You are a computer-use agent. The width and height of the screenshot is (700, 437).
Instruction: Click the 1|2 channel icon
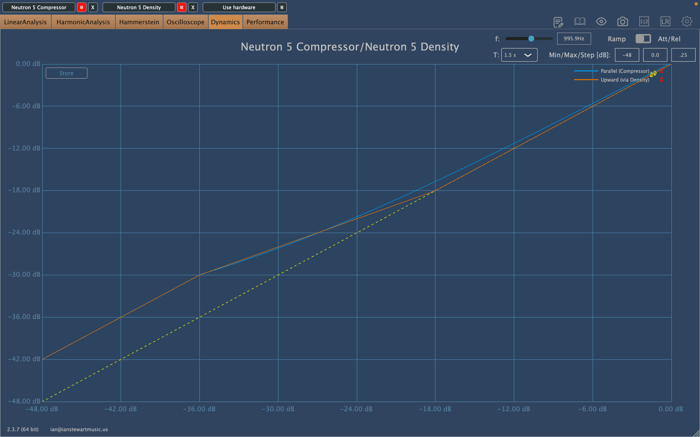point(644,21)
